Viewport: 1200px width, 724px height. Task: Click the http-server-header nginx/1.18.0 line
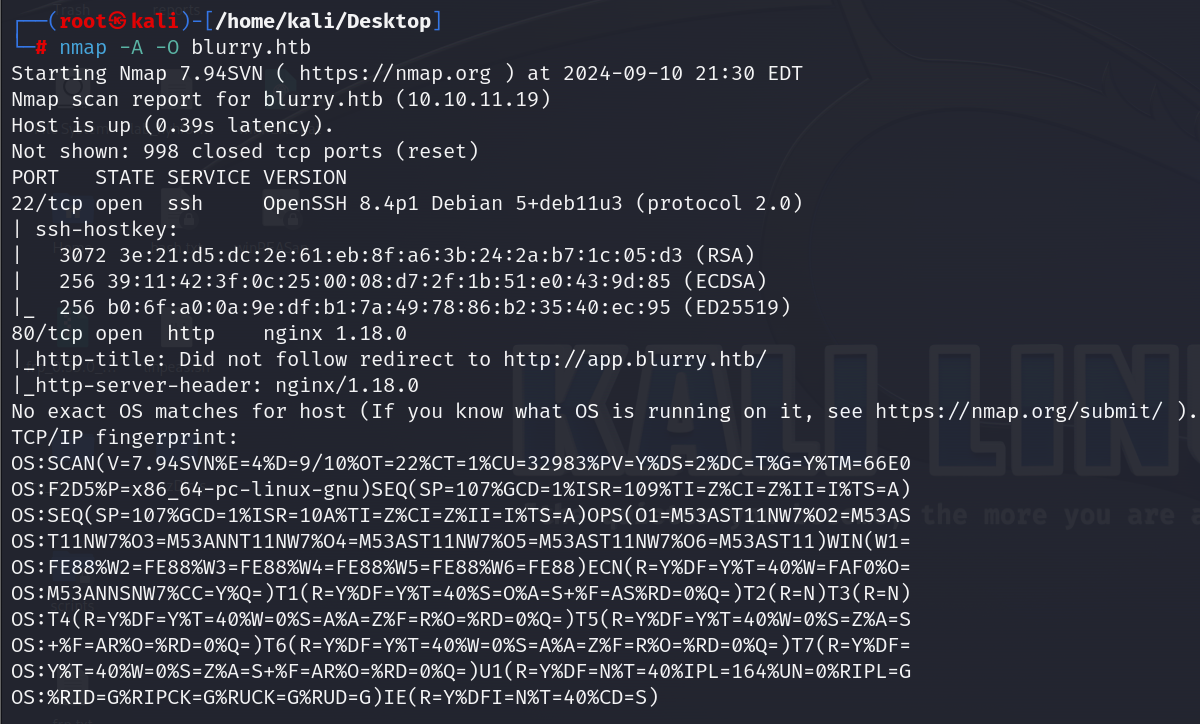tap(215, 385)
